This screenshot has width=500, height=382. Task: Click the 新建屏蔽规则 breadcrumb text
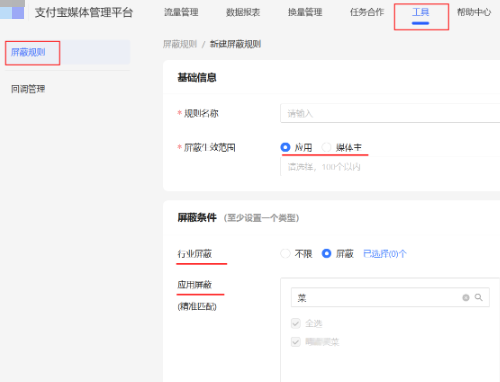point(235,44)
